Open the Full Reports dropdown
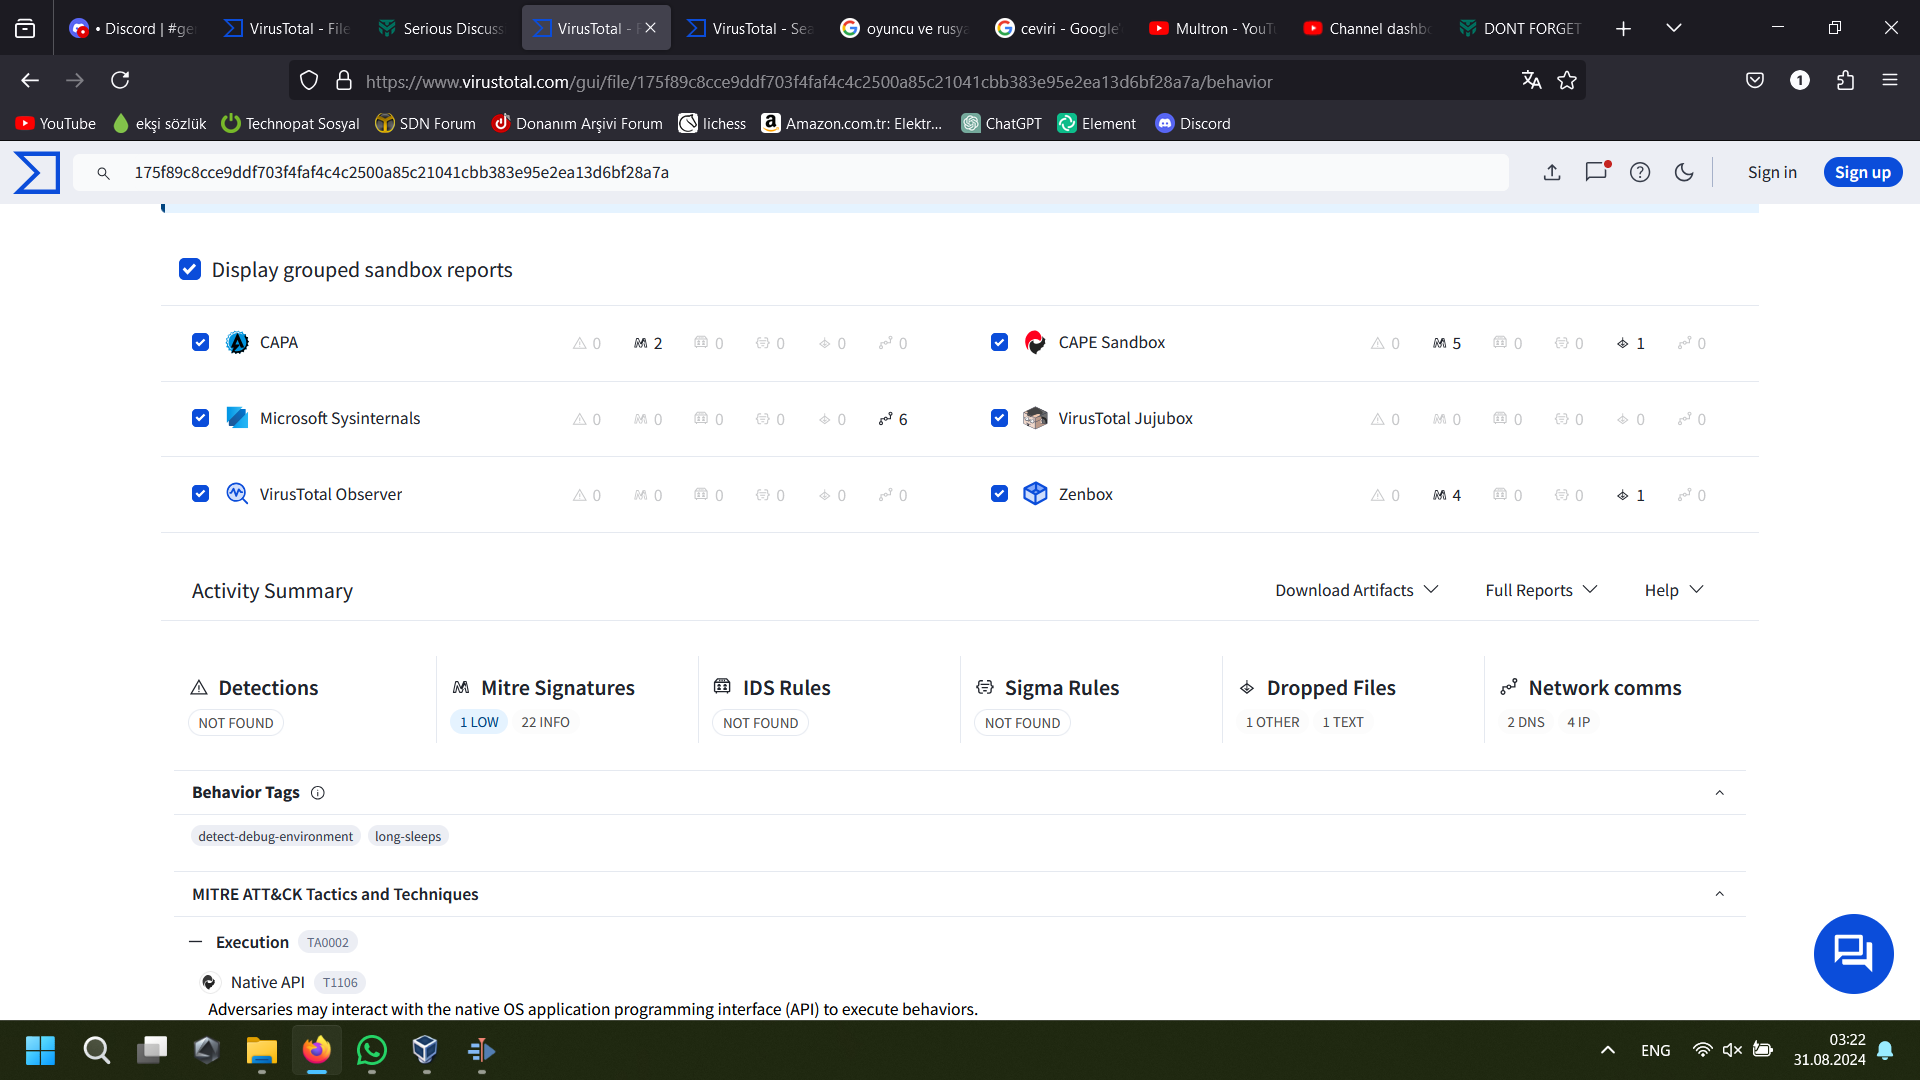 (x=1541, y=590)
